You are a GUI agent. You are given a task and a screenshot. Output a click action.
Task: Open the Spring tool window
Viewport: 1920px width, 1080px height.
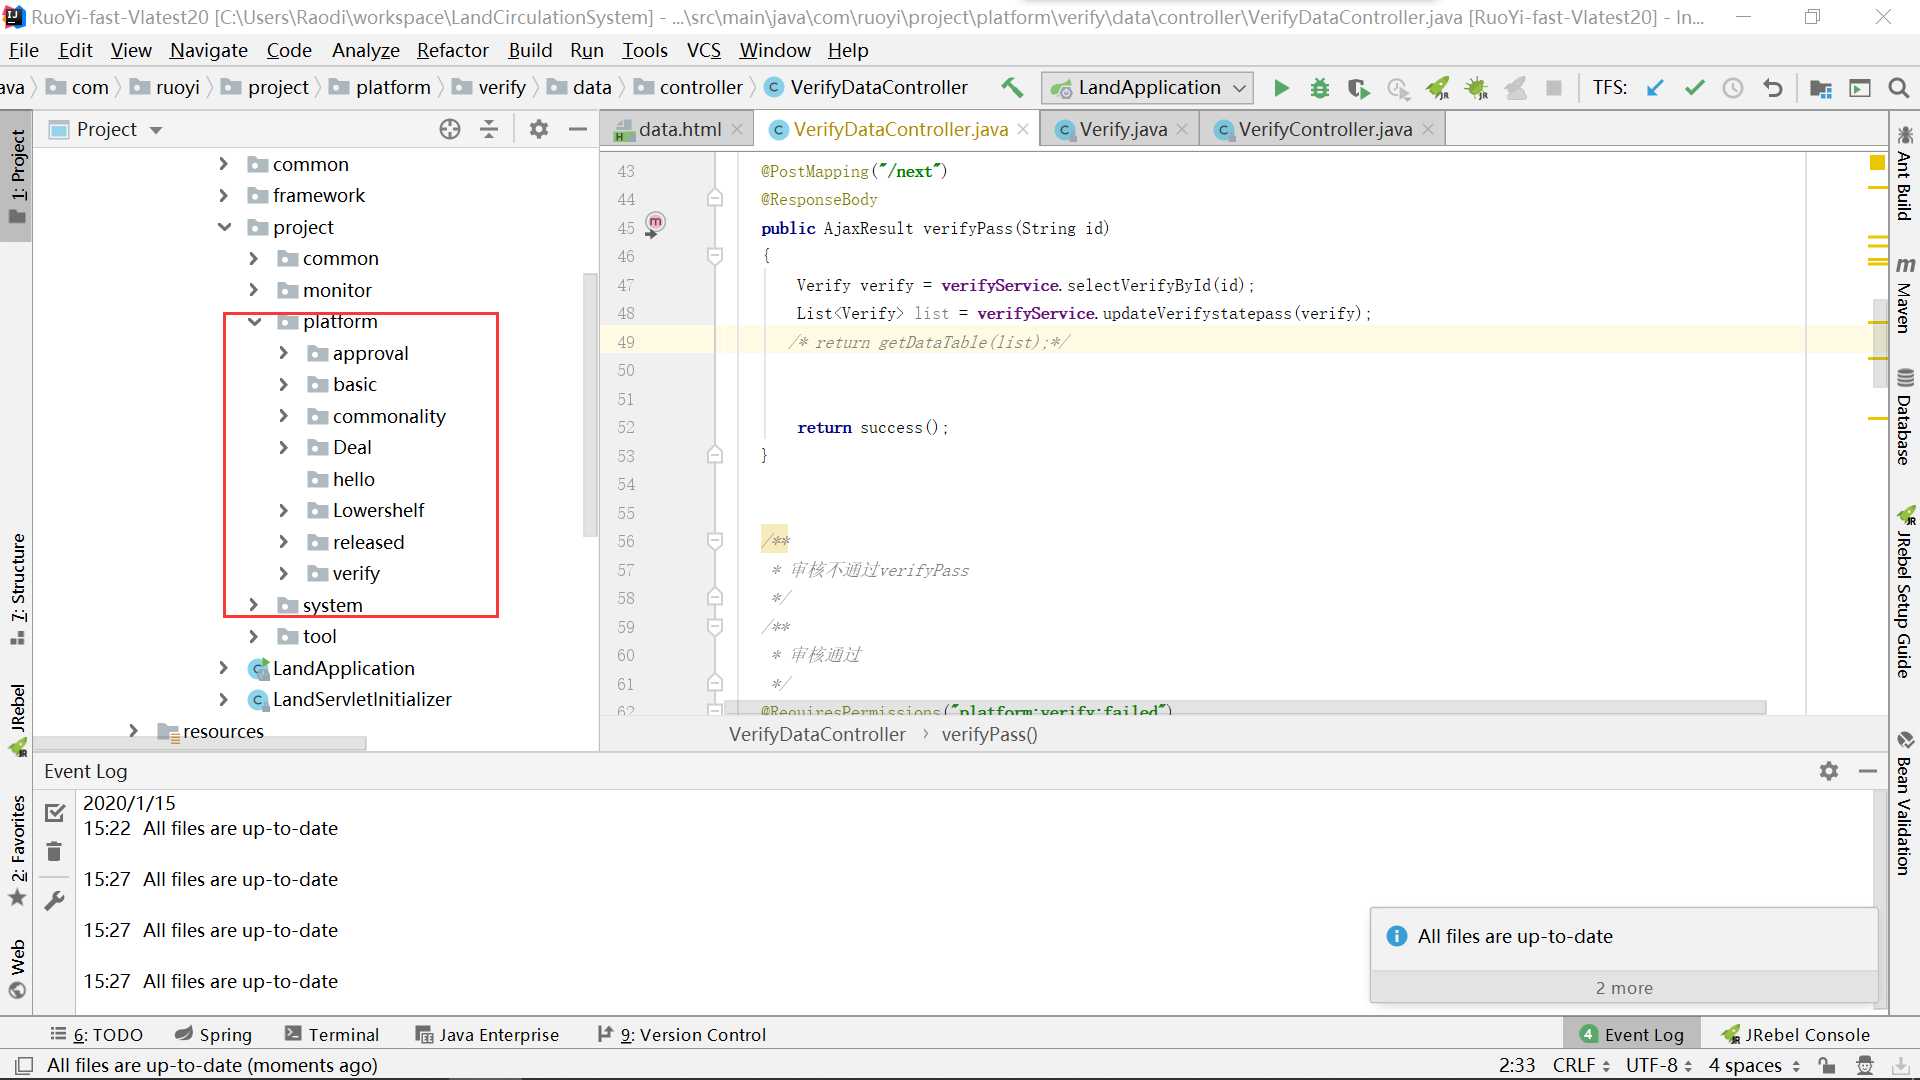[213, 1034]
